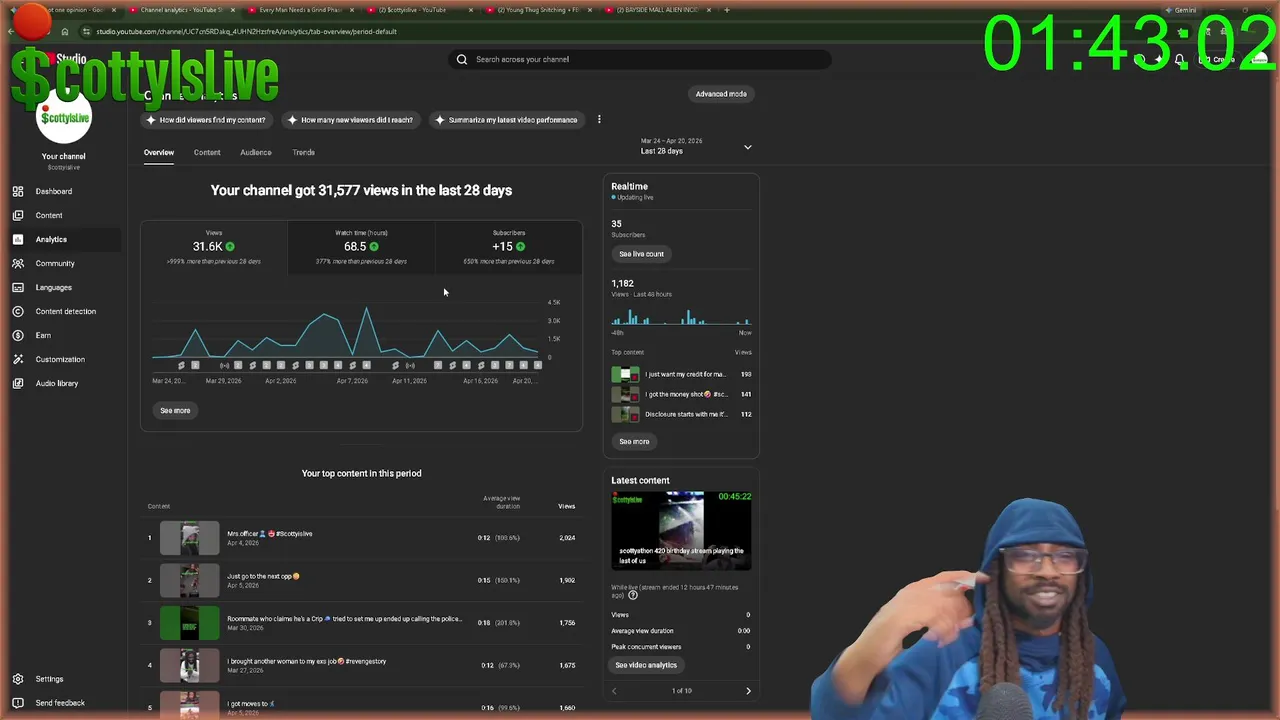Click realtime 48 hours views bar chart
The height and width of the screenshot is (720, 1280).
pyautogui.click(x=681, y=318)
